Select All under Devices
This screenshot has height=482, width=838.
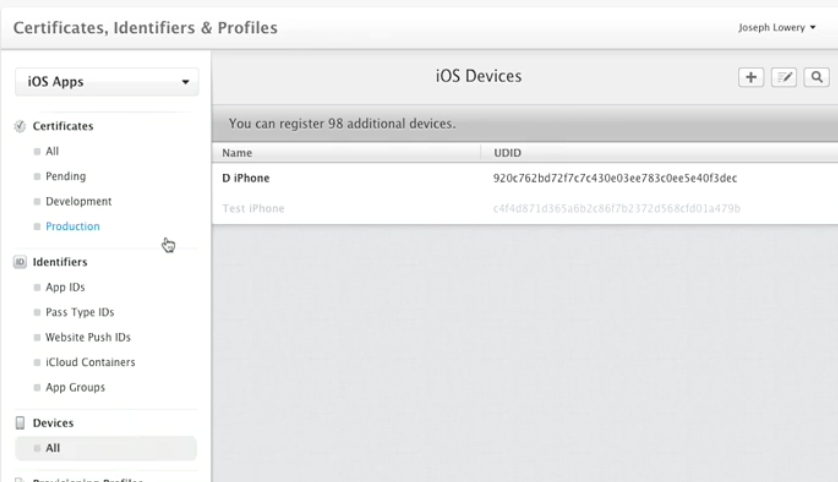tap(52, 449)
